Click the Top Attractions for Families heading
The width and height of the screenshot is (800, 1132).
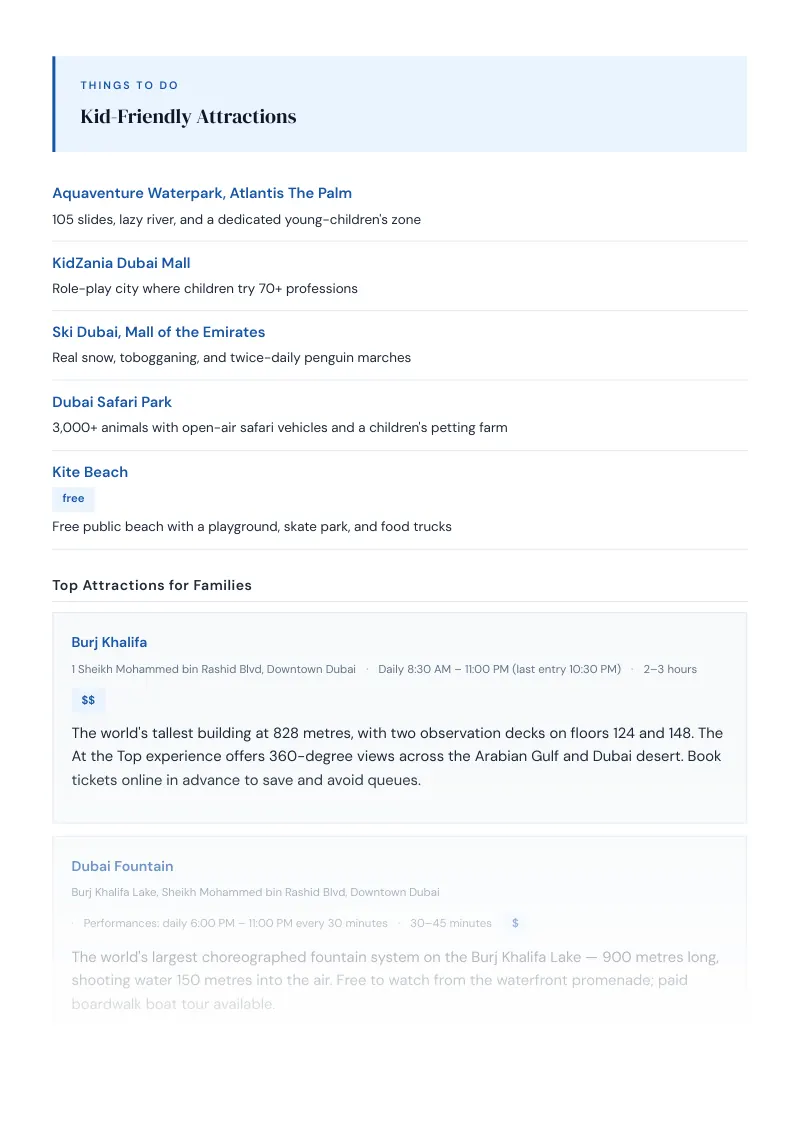click(152, 585)
